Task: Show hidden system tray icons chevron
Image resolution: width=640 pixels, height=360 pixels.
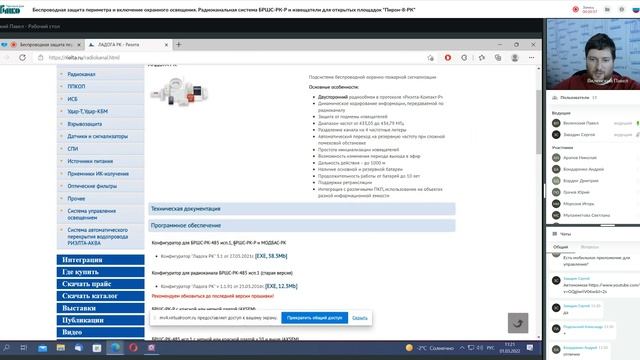Action: (x=462, y=348)
